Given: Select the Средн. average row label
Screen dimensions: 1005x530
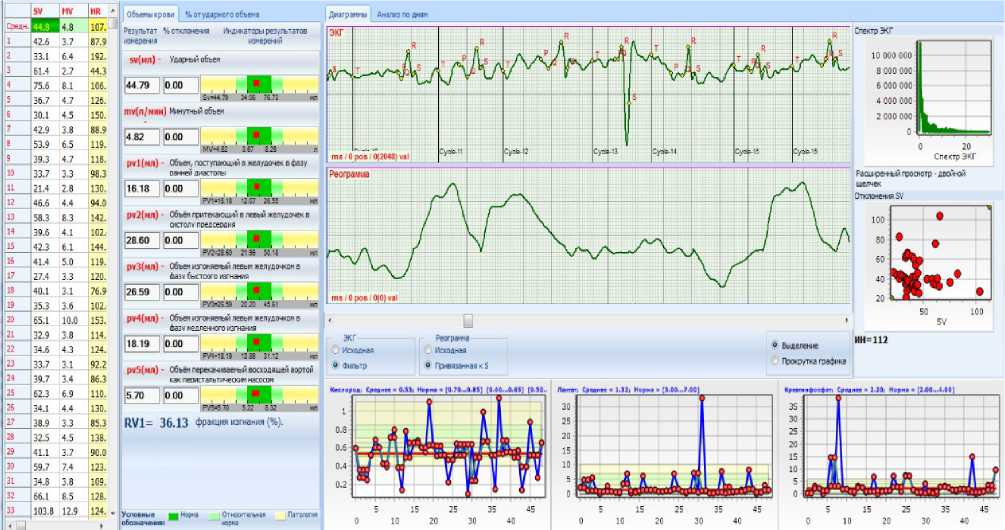Looking at the screenshot, I should (x=17, y=27).
